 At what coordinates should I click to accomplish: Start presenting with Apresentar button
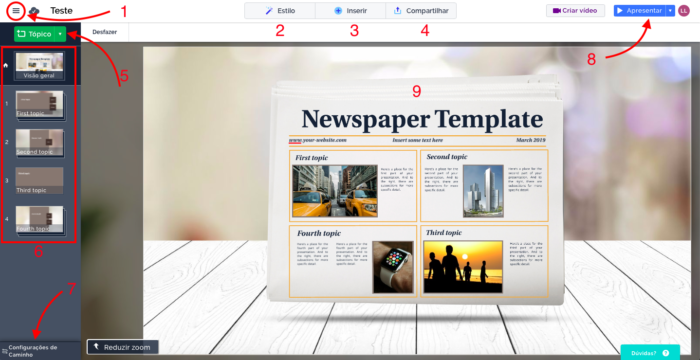(639, 11)
